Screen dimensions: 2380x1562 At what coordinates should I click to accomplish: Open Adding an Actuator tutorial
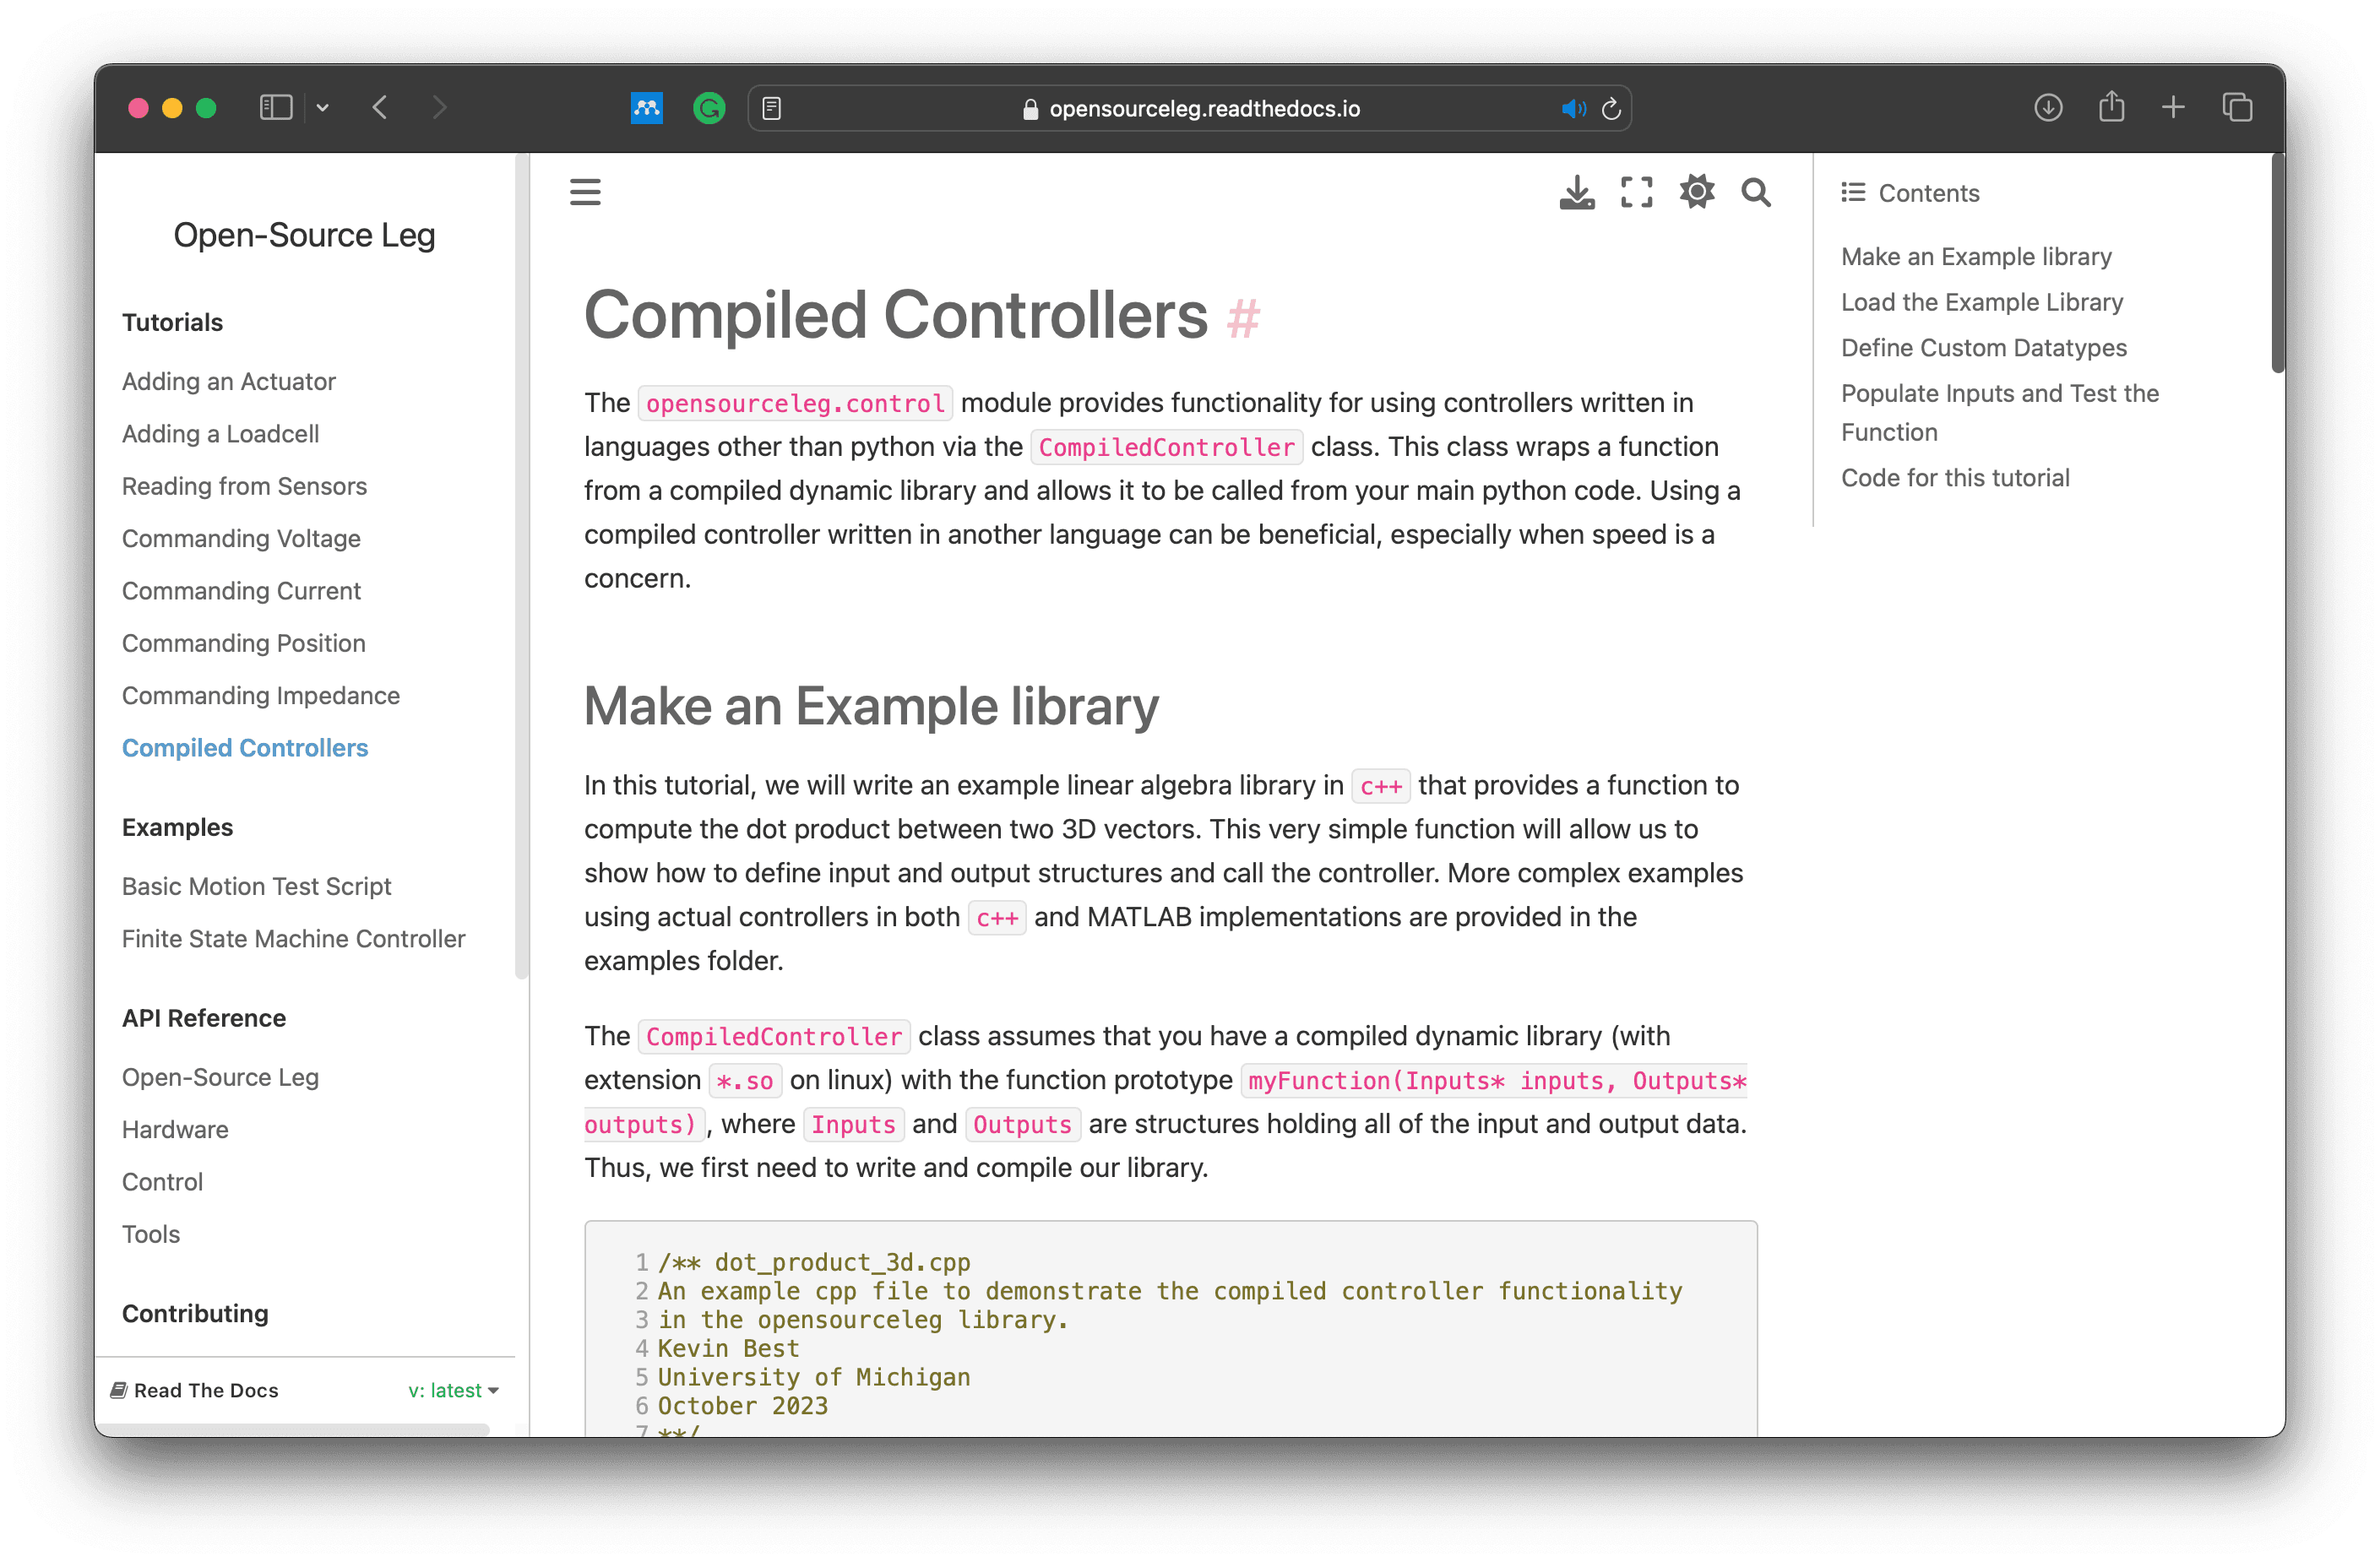click(229, 381)
